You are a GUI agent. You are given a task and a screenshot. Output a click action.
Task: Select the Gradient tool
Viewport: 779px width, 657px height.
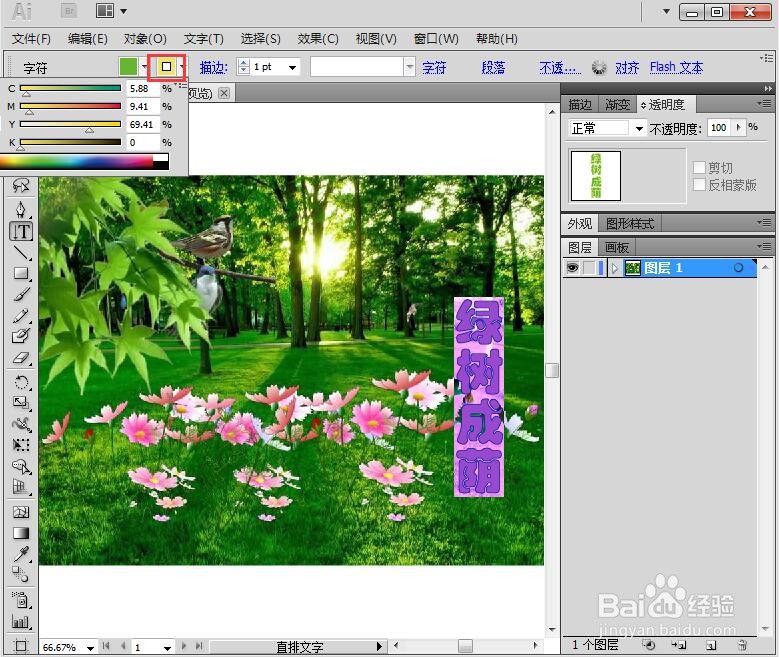click(21, 533)
